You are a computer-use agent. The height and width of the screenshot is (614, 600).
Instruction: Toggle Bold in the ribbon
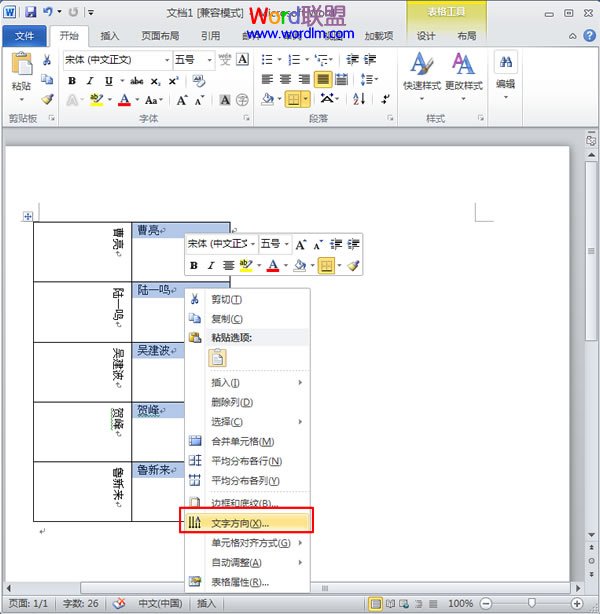[x=72, y=81]
